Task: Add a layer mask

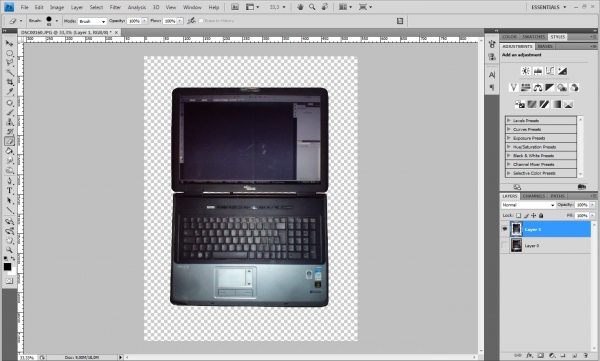Action: [x=540, y=356]
